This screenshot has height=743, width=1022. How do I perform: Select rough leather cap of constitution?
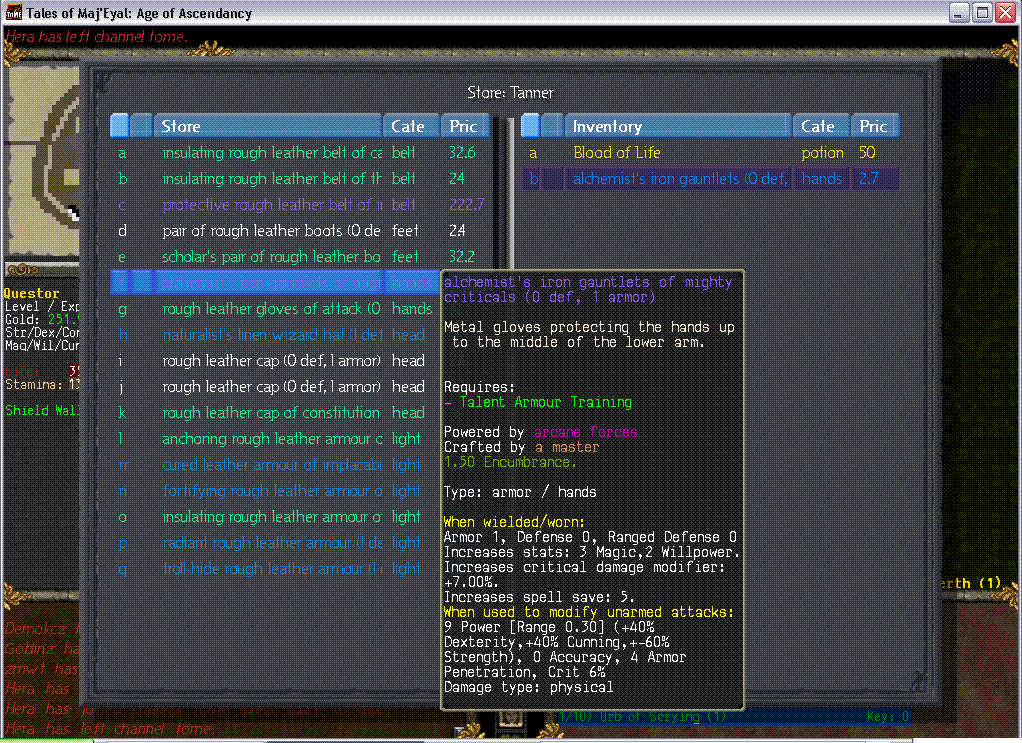pos(276,413)
